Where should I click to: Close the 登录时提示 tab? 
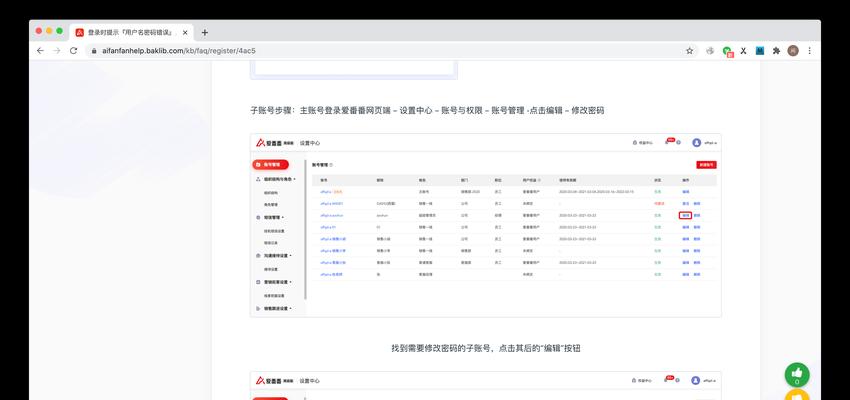click(185, 33)
